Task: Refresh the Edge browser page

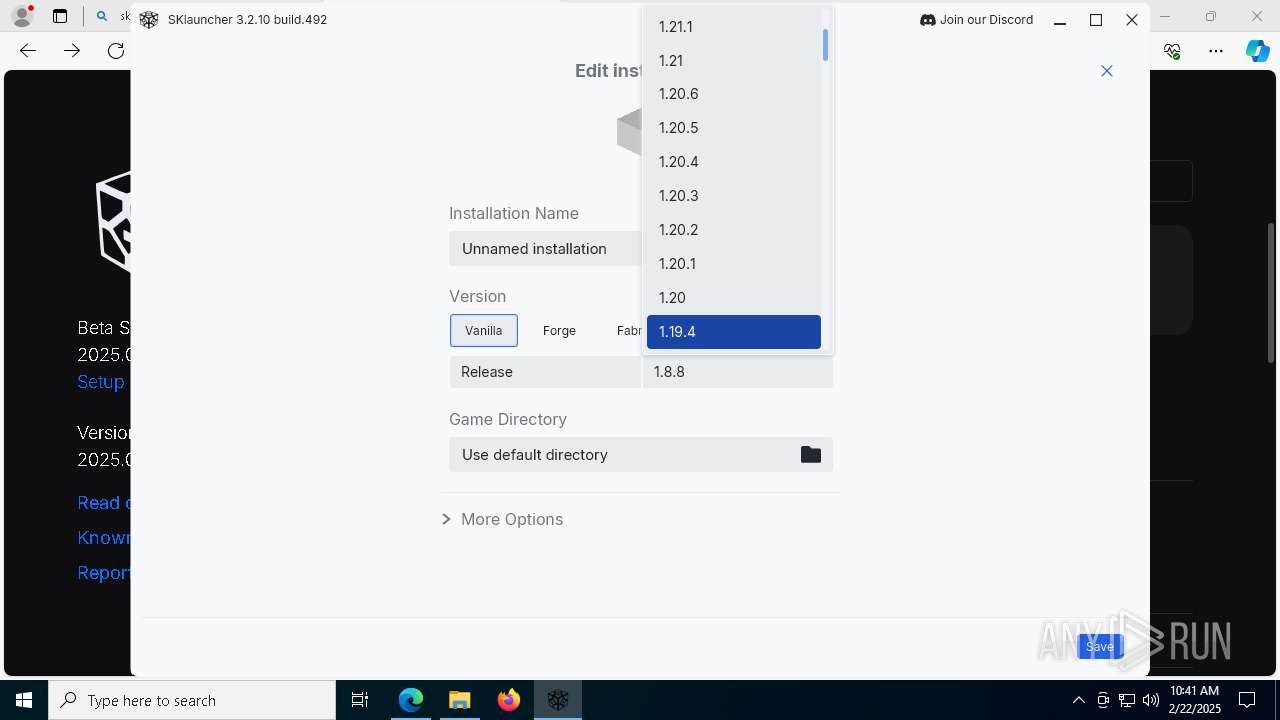Action: pyautogui.click(x=116, y=51)
